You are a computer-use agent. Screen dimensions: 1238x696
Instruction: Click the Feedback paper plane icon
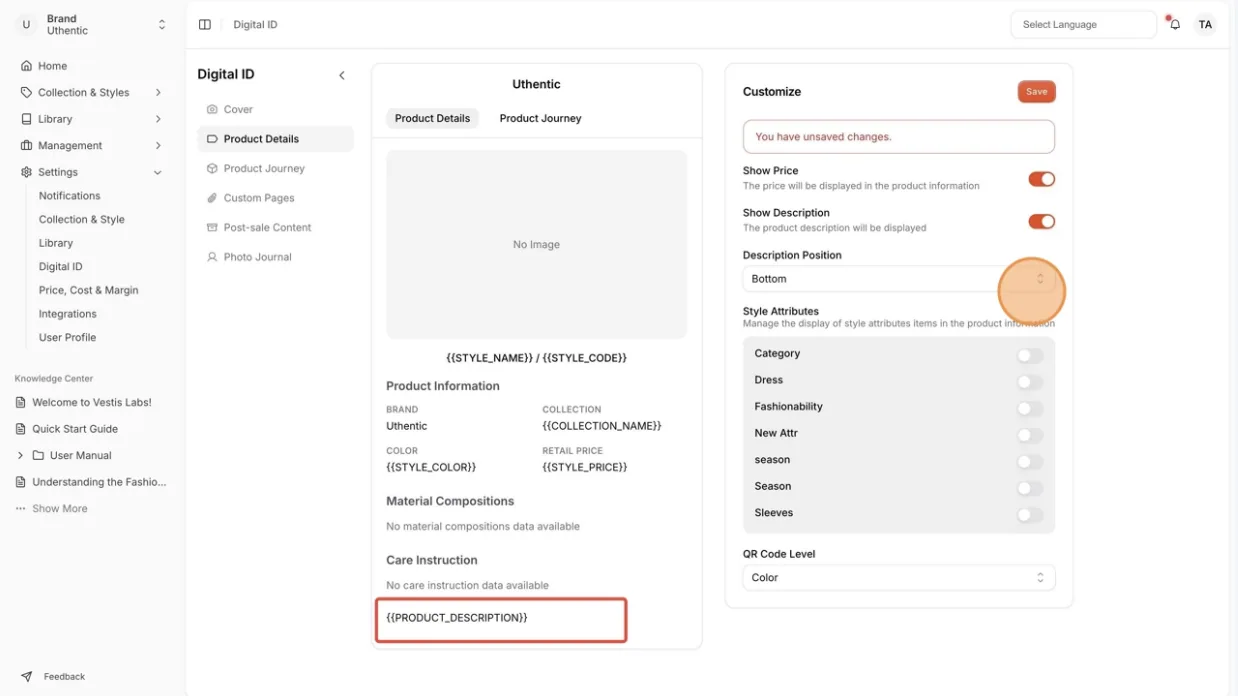26,677
